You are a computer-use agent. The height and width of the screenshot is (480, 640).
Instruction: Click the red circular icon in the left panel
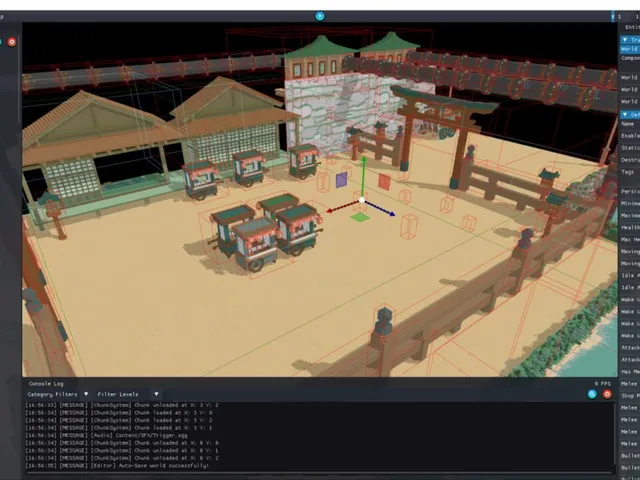tap(12, 42)
